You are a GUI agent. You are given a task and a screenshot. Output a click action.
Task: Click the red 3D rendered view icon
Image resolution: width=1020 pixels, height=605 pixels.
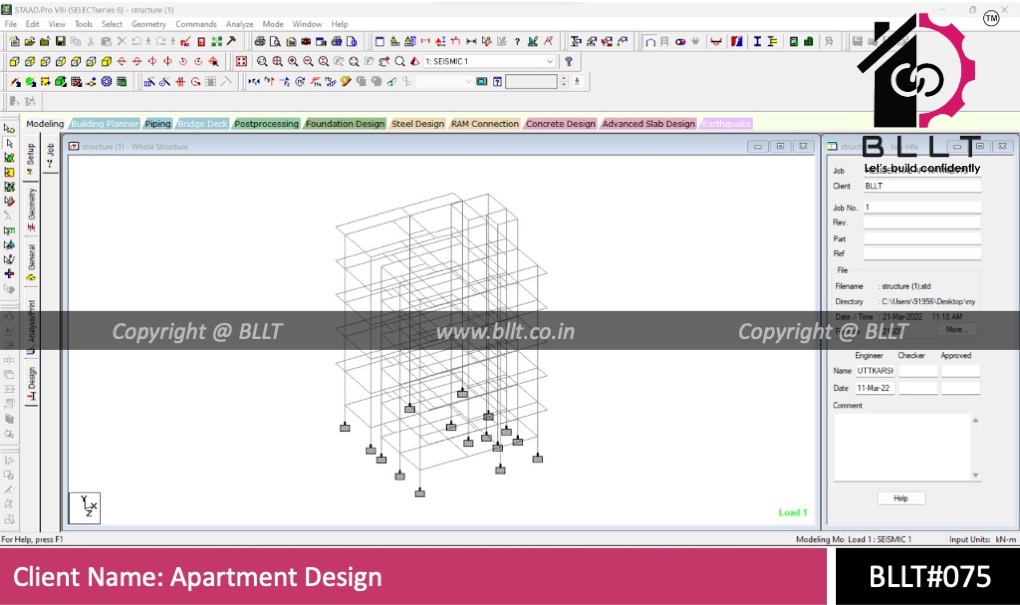tap(415, 61)
